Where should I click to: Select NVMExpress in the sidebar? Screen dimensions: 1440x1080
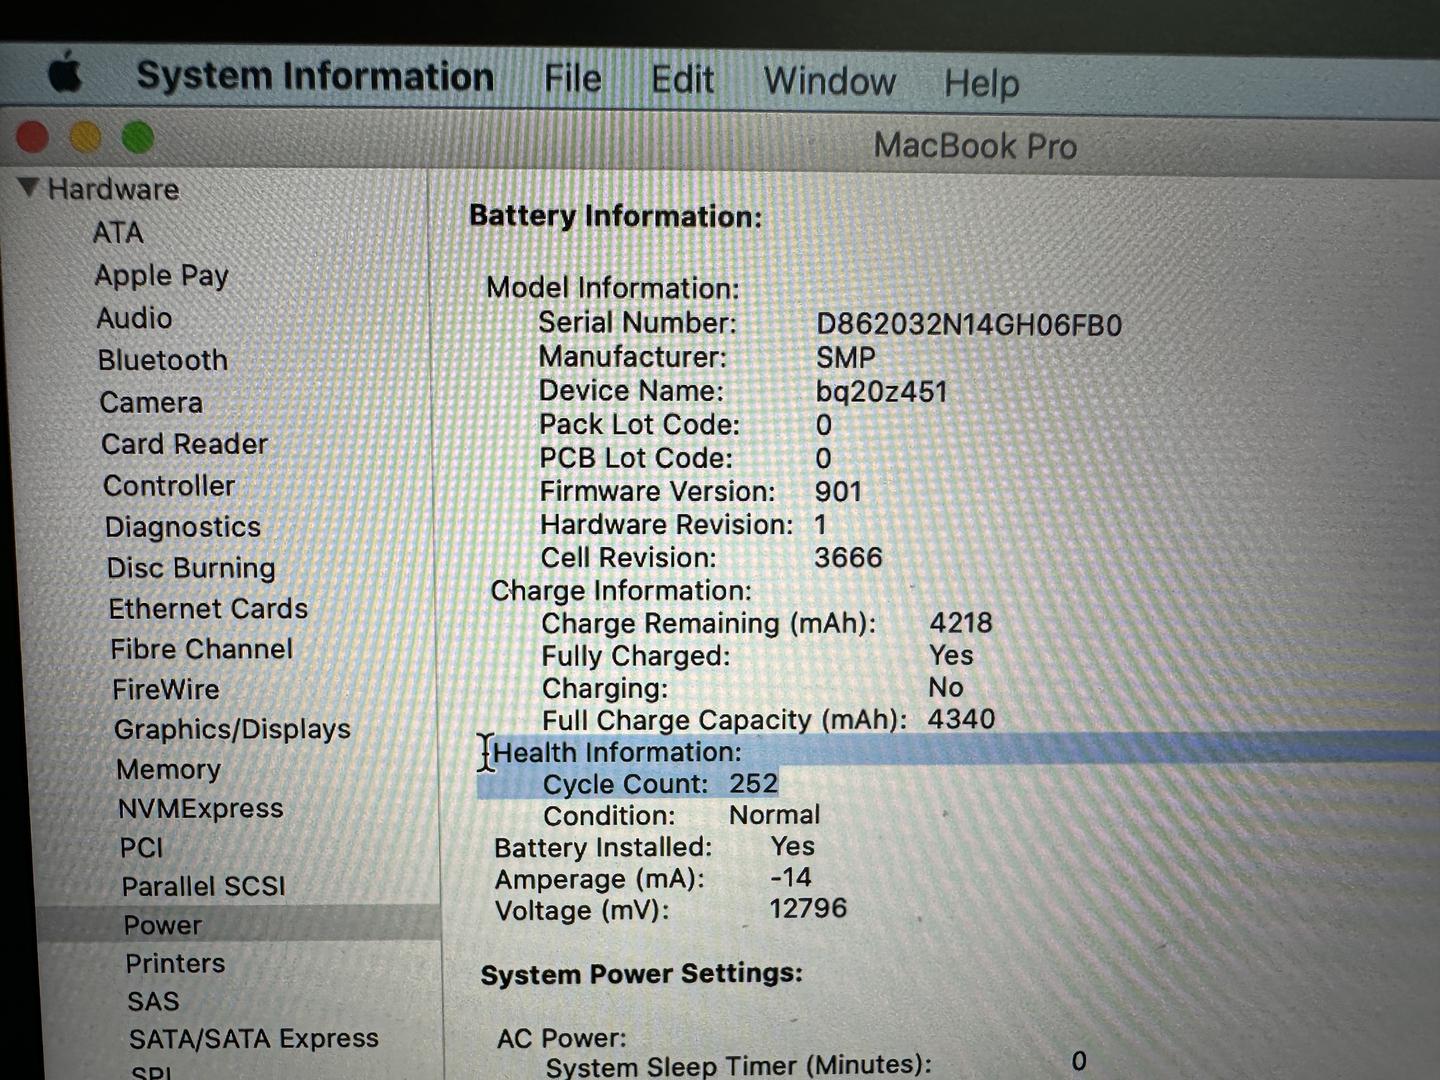tap(200, 808)
